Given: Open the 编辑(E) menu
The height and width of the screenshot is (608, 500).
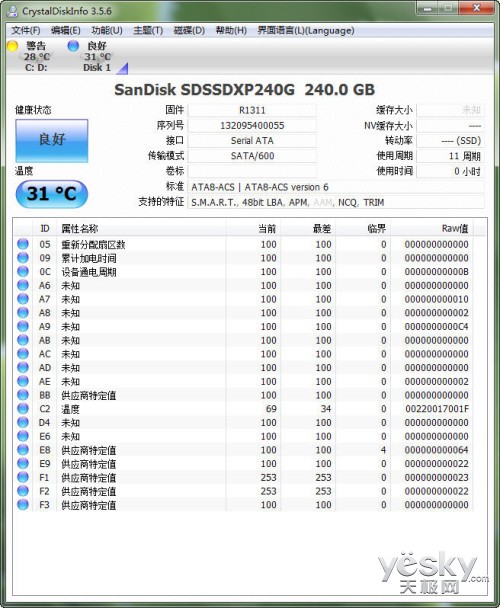Looking at the screenshot, I should point(66,31).
